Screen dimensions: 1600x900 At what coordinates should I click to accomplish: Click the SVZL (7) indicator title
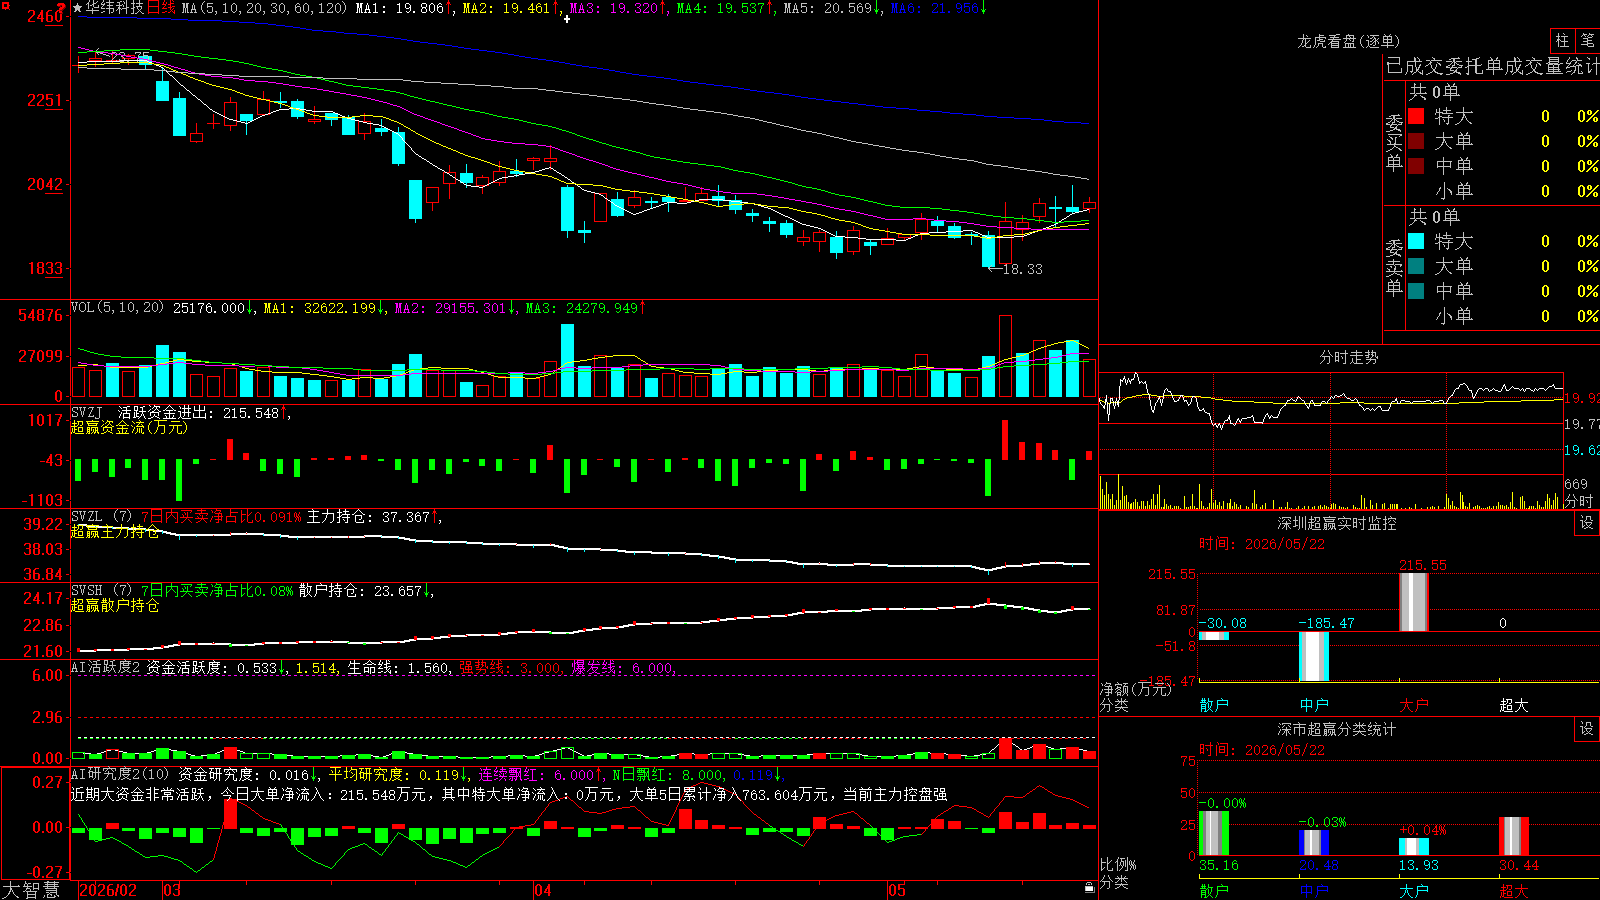[101, 517]
